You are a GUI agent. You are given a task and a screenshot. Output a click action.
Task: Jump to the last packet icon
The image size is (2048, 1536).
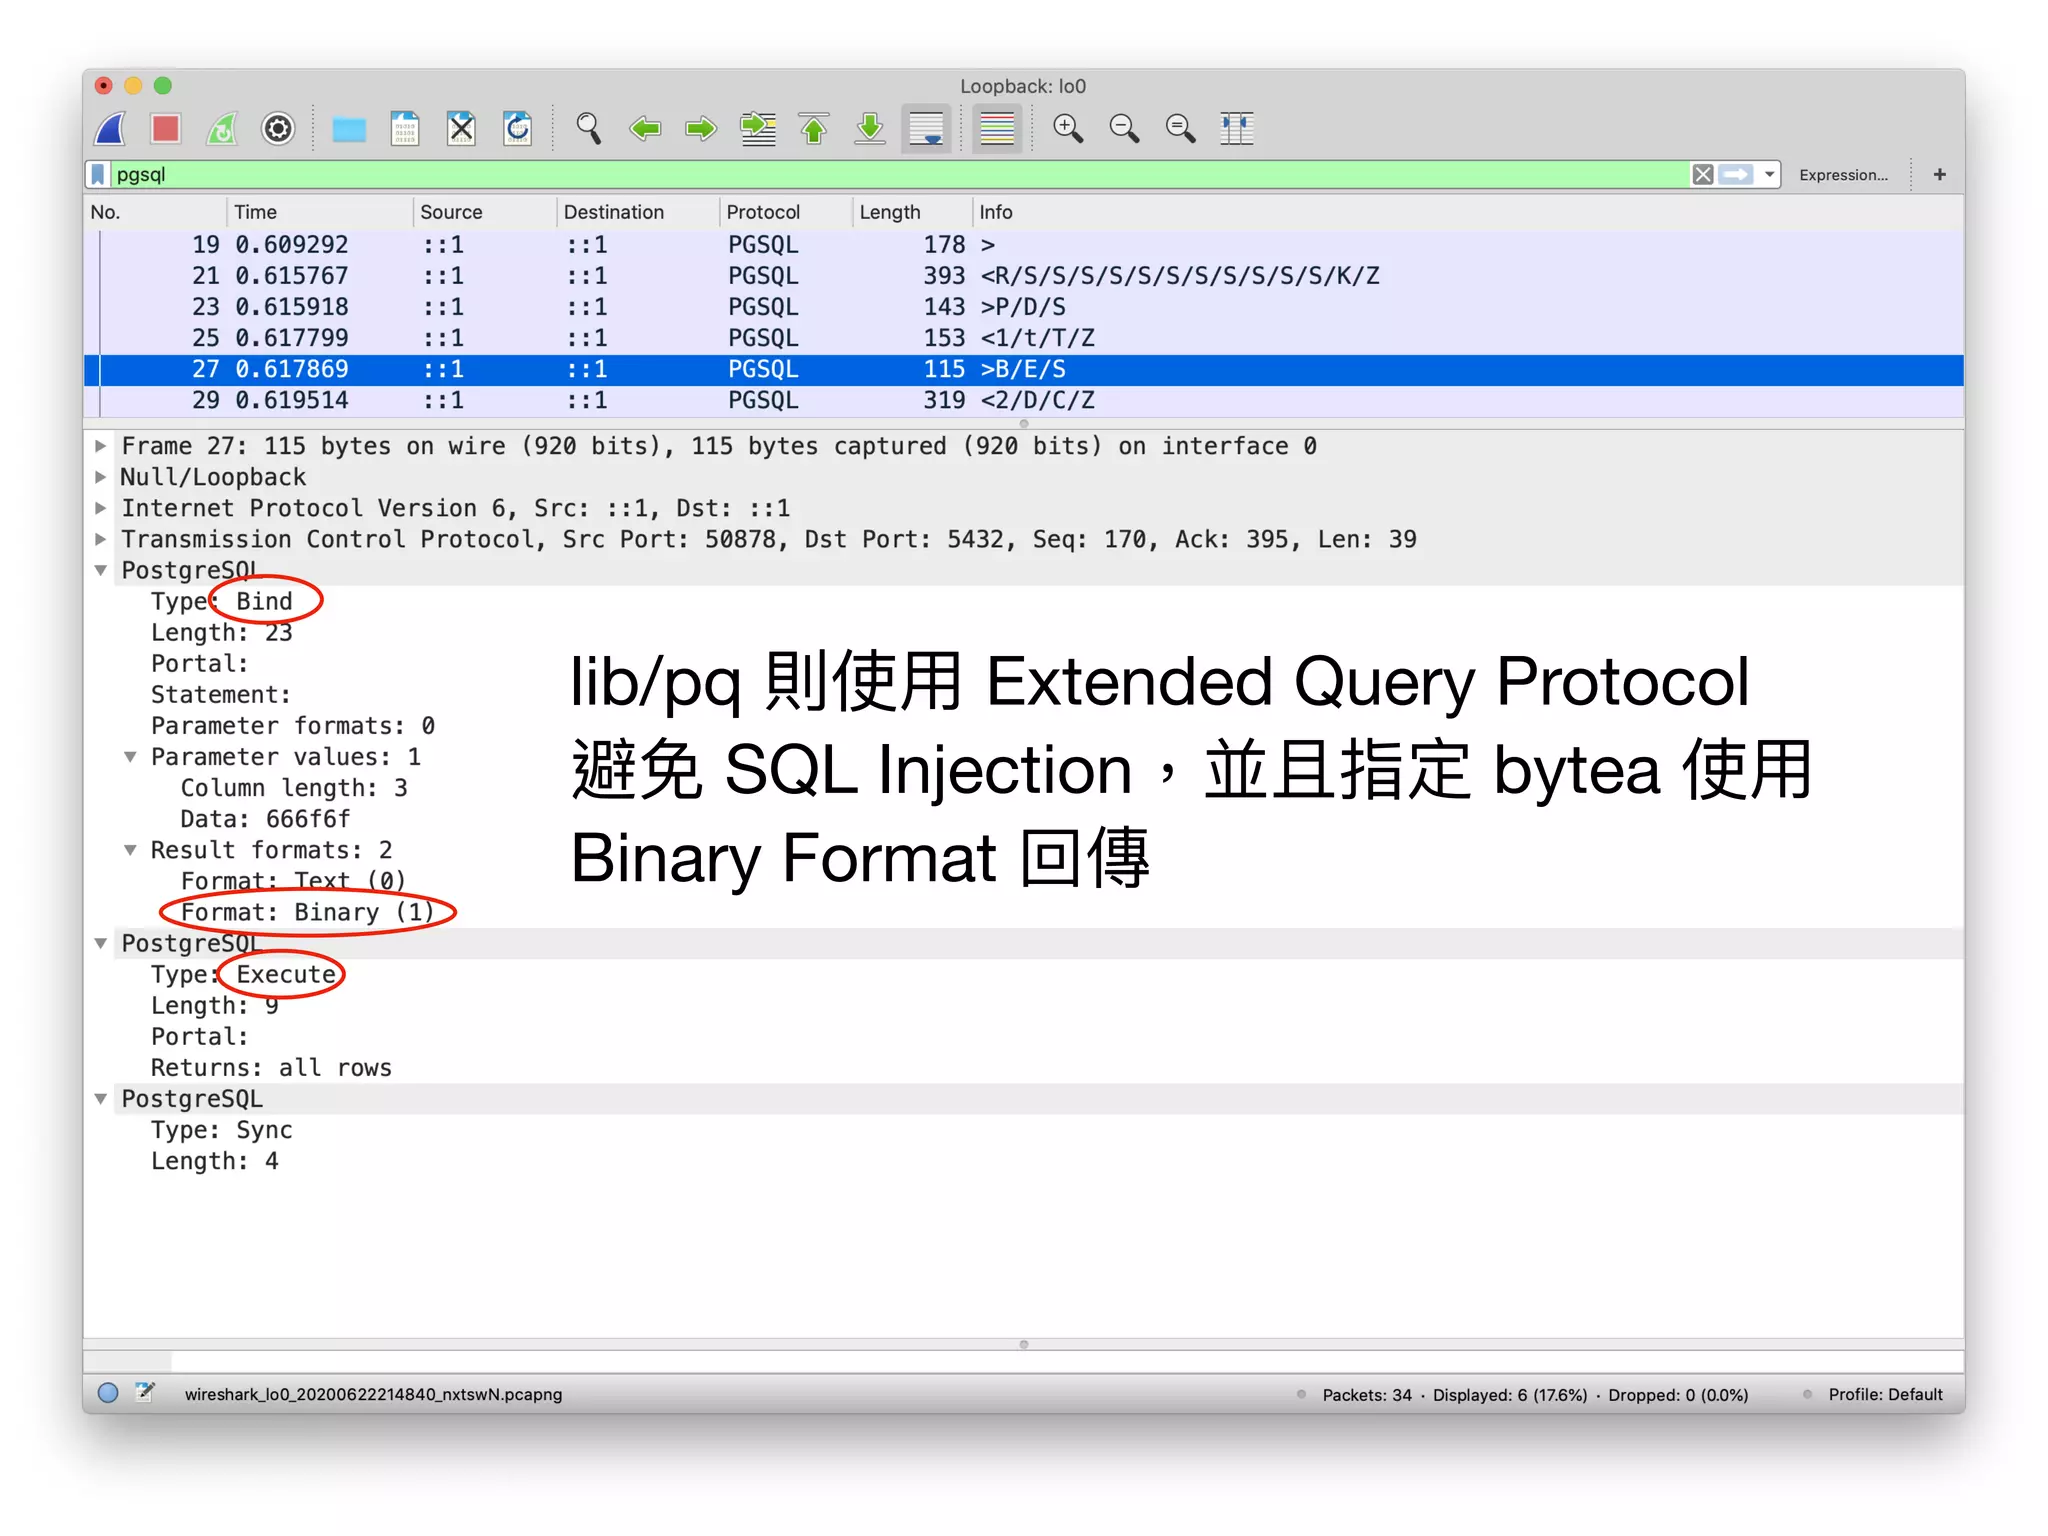pyautogui.click(x=870, y=129)
